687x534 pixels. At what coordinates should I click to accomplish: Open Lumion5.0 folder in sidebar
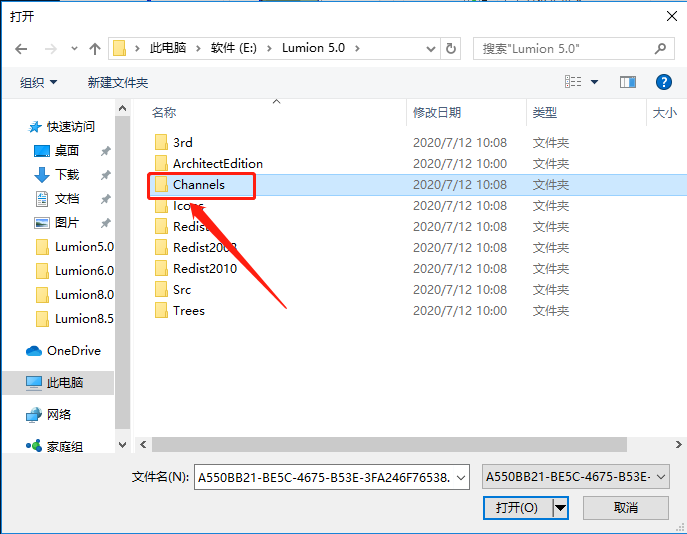point(74,247)
